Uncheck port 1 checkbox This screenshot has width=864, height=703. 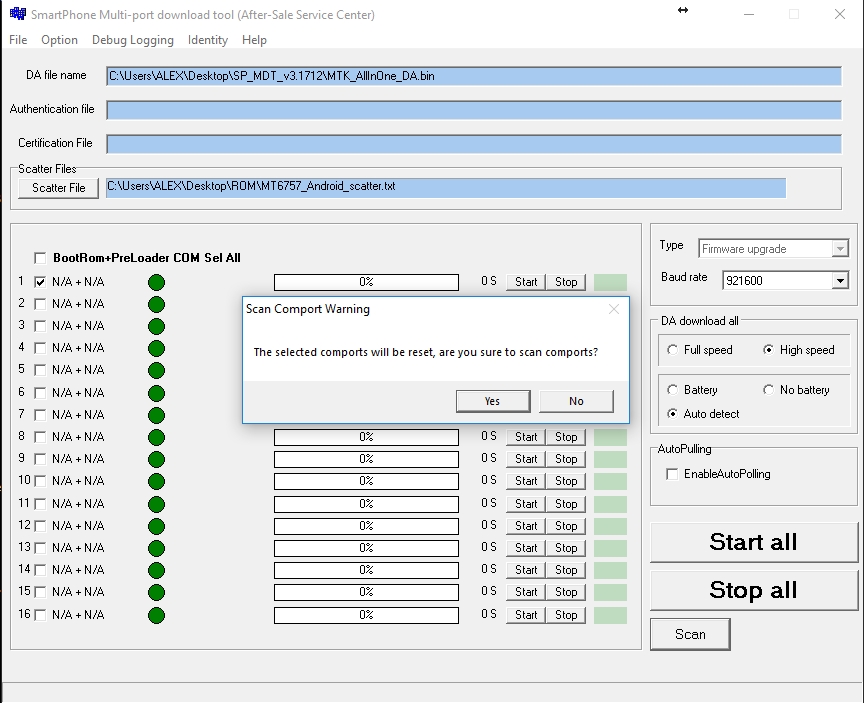(x=40, y=282)
